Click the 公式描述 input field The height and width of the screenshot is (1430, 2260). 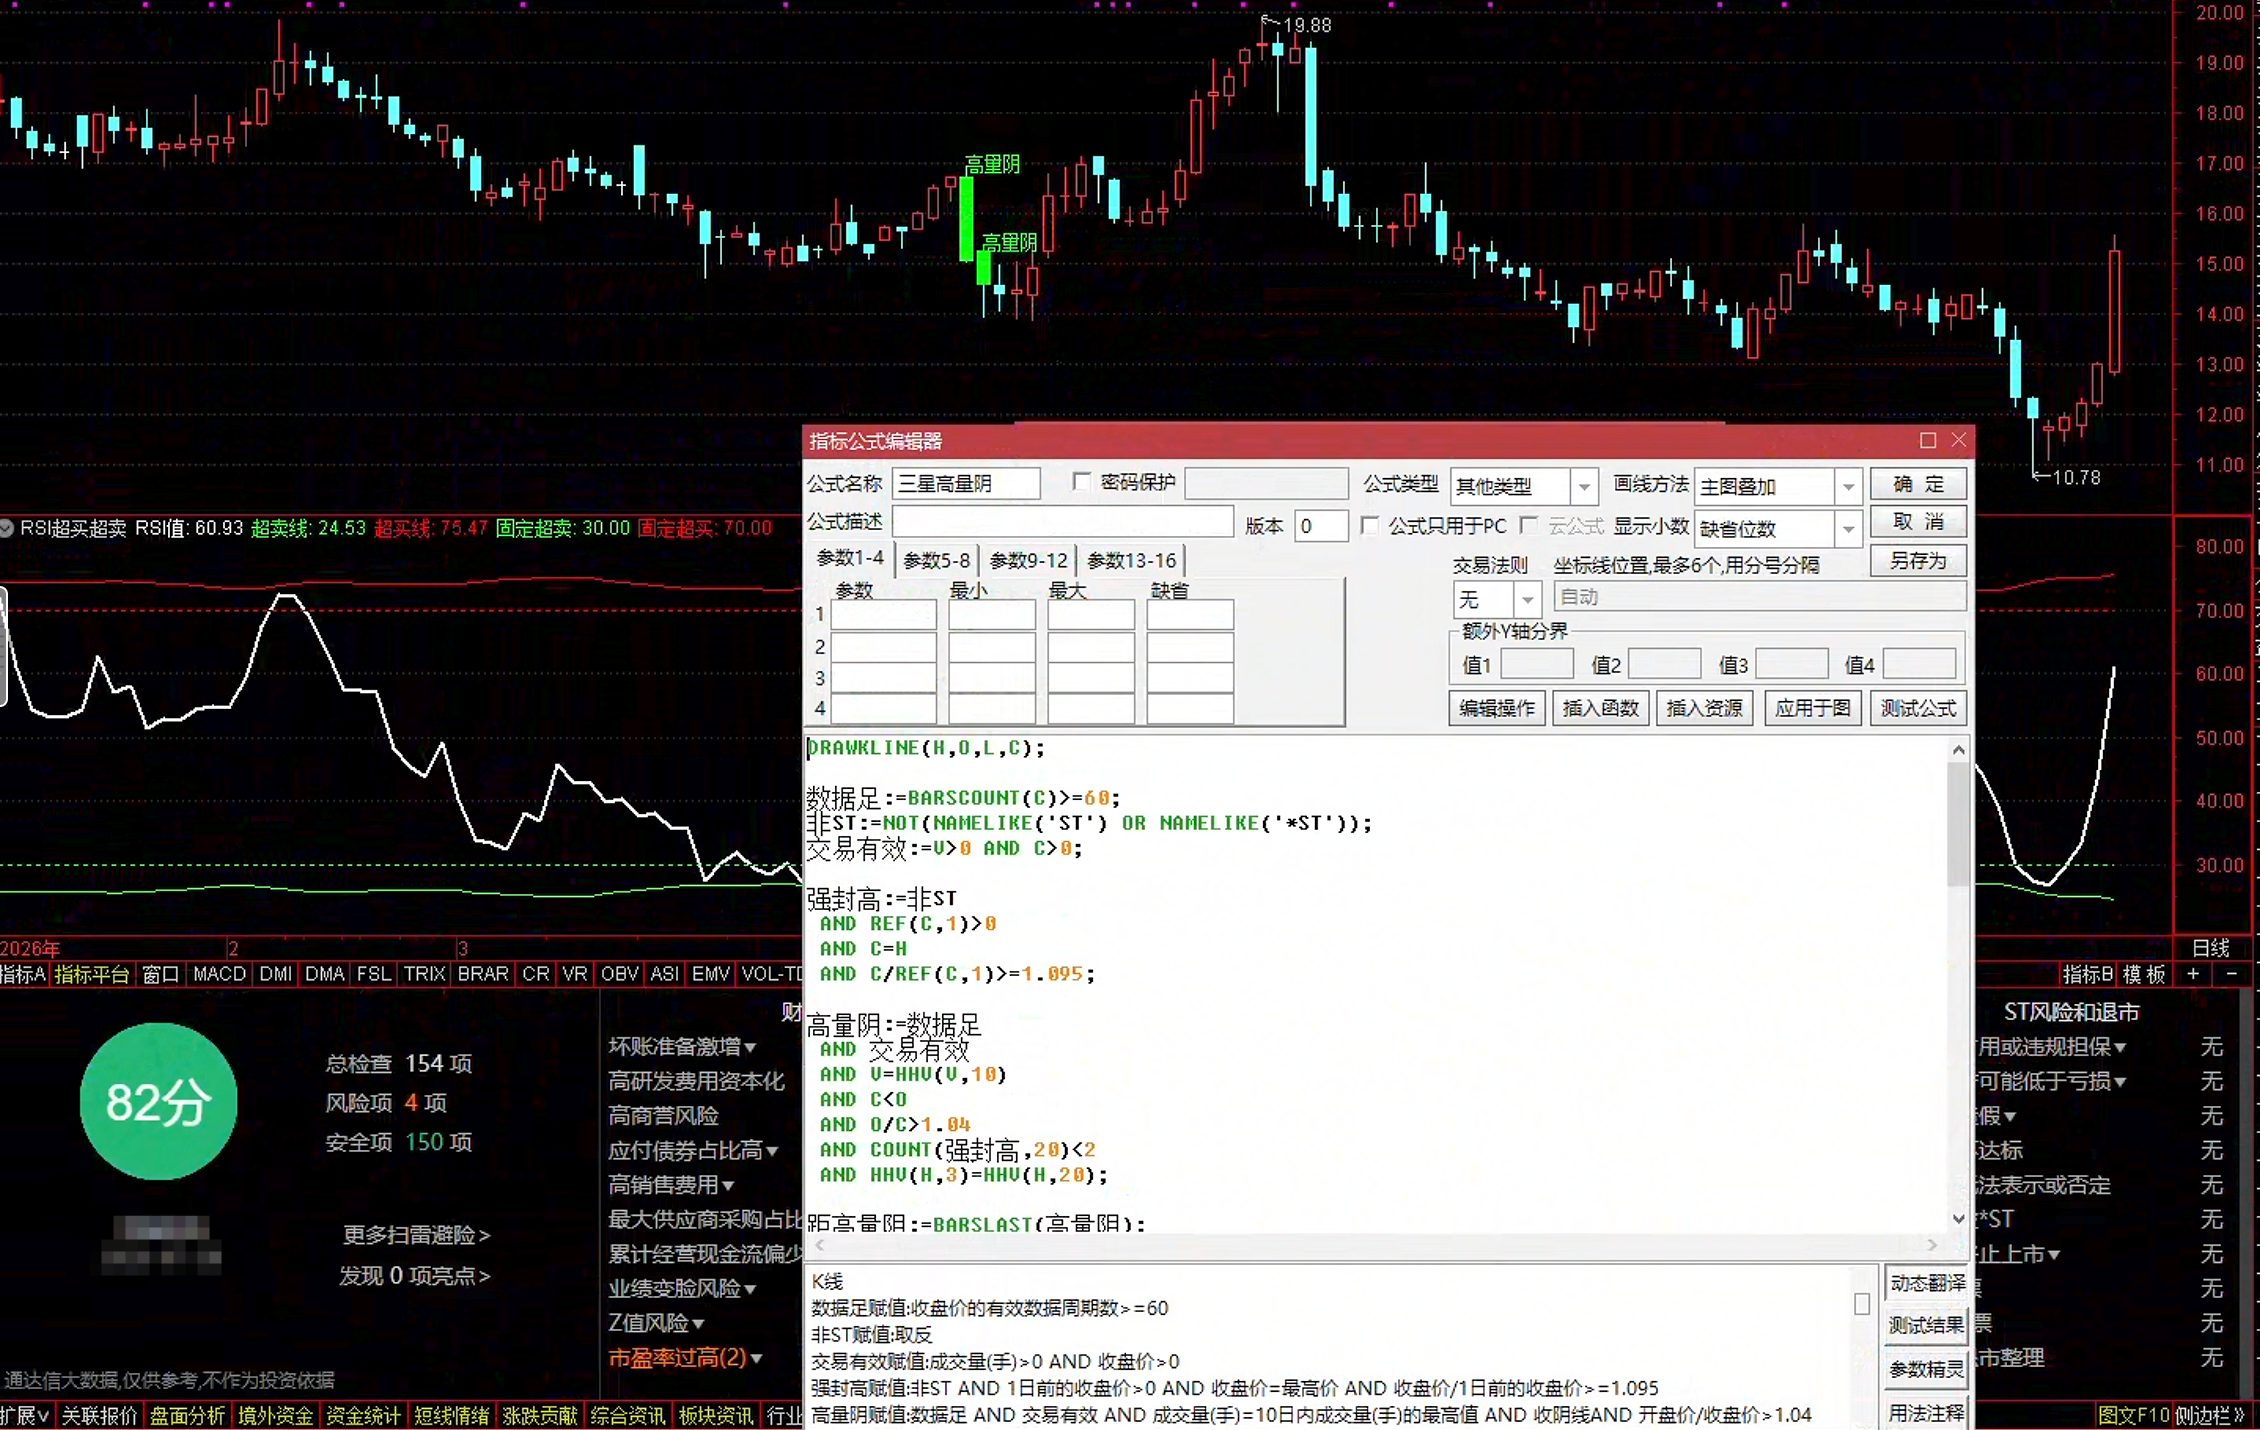tap(1062, 522)
